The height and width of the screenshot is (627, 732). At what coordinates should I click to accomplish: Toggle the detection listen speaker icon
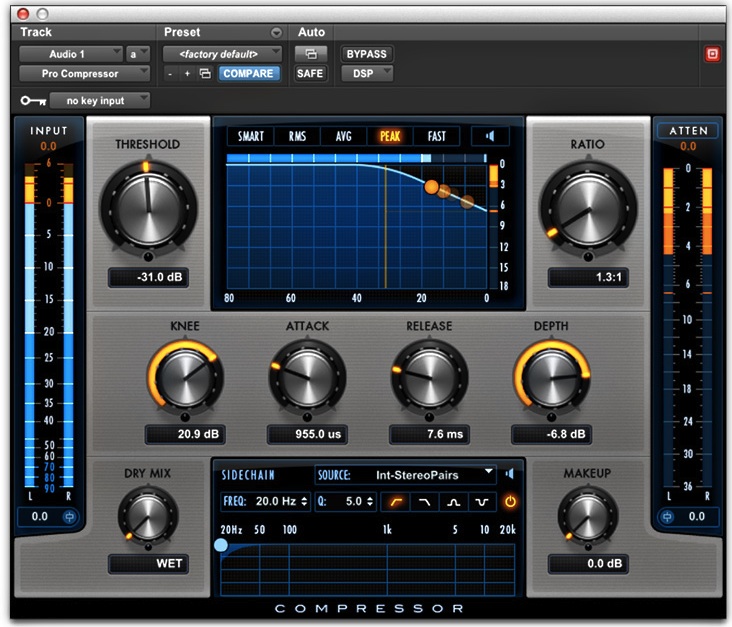[x=490, y=136]
